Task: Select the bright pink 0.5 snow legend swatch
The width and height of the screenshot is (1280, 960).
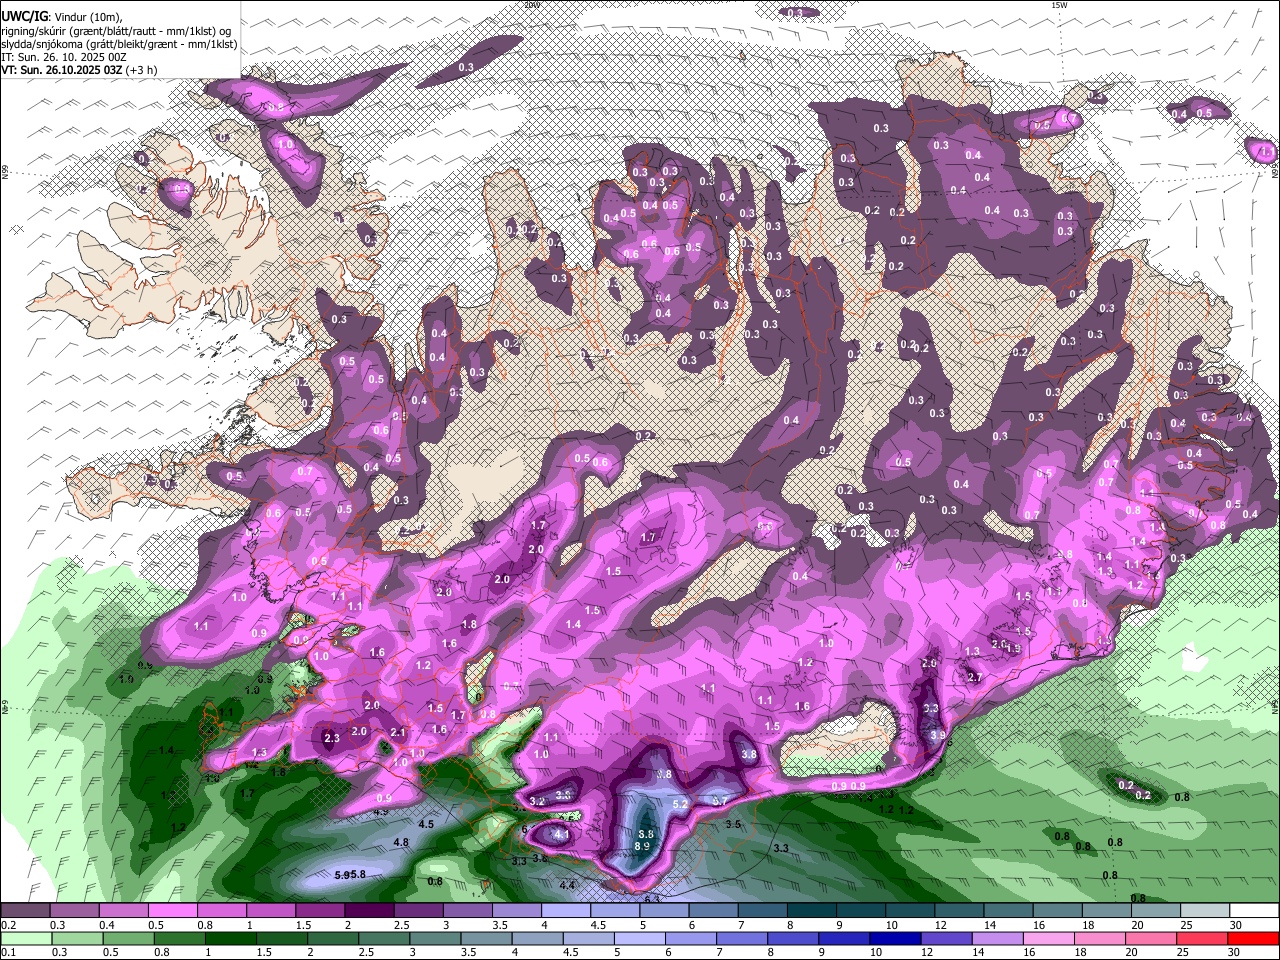Action: (172, 911)
